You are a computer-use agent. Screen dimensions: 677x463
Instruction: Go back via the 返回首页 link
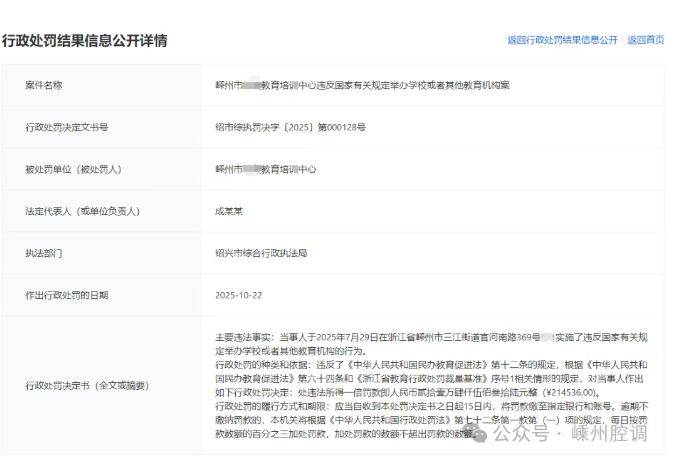click(x=646, y=40)
